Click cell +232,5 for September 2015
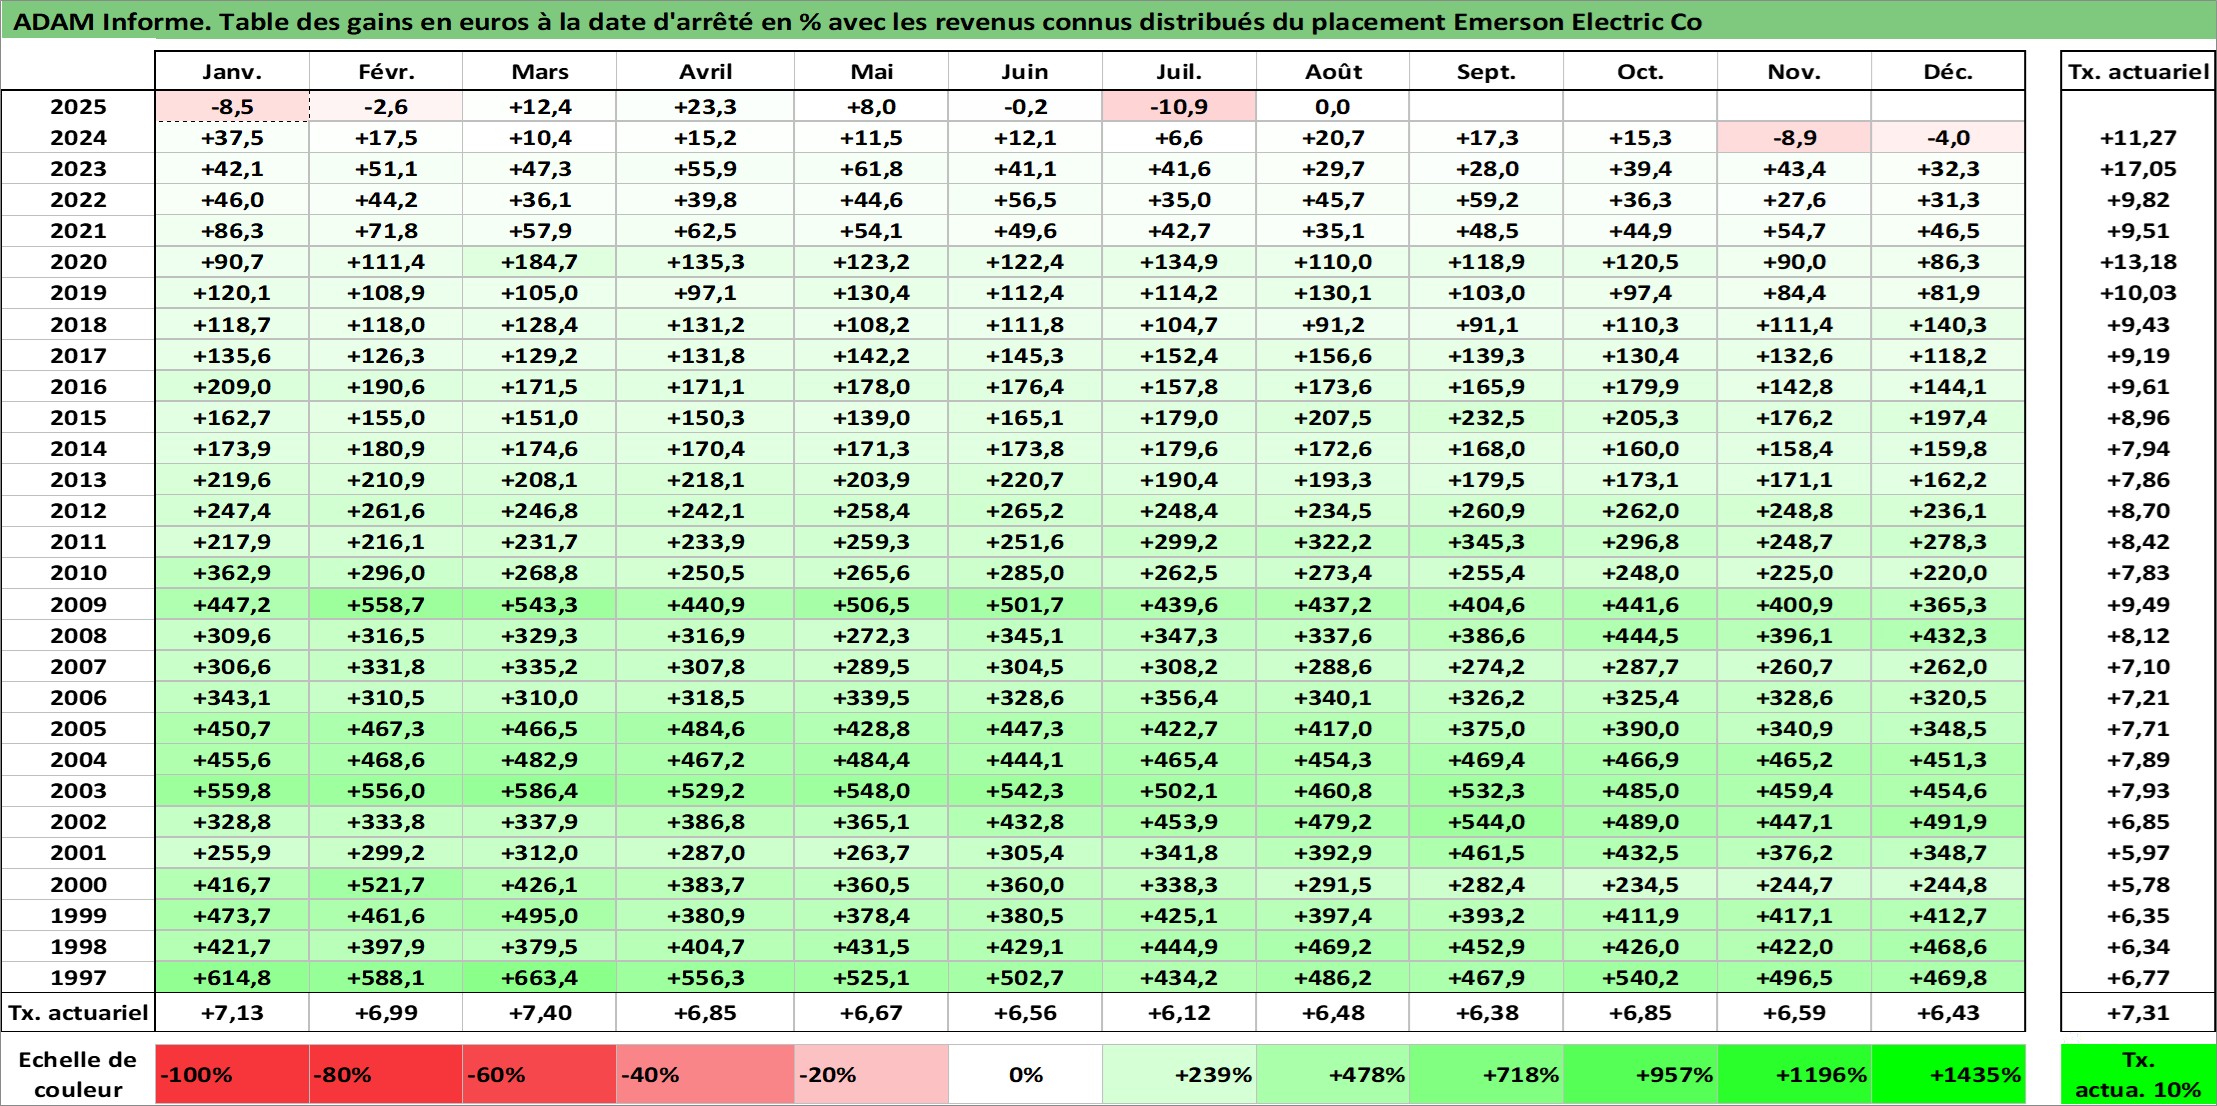 (1486, 418)
